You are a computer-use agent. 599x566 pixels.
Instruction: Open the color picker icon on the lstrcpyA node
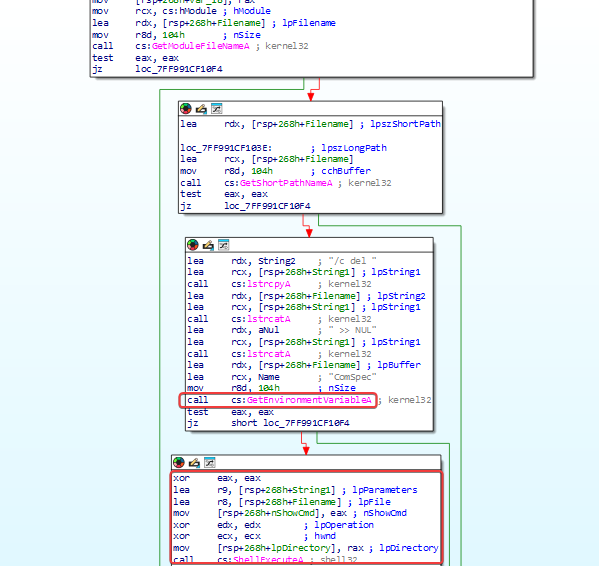(193, 245)
